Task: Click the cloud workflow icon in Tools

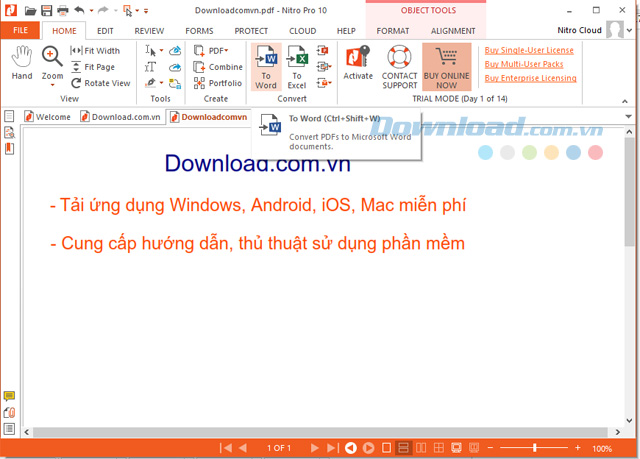Action: coord(175,83)
